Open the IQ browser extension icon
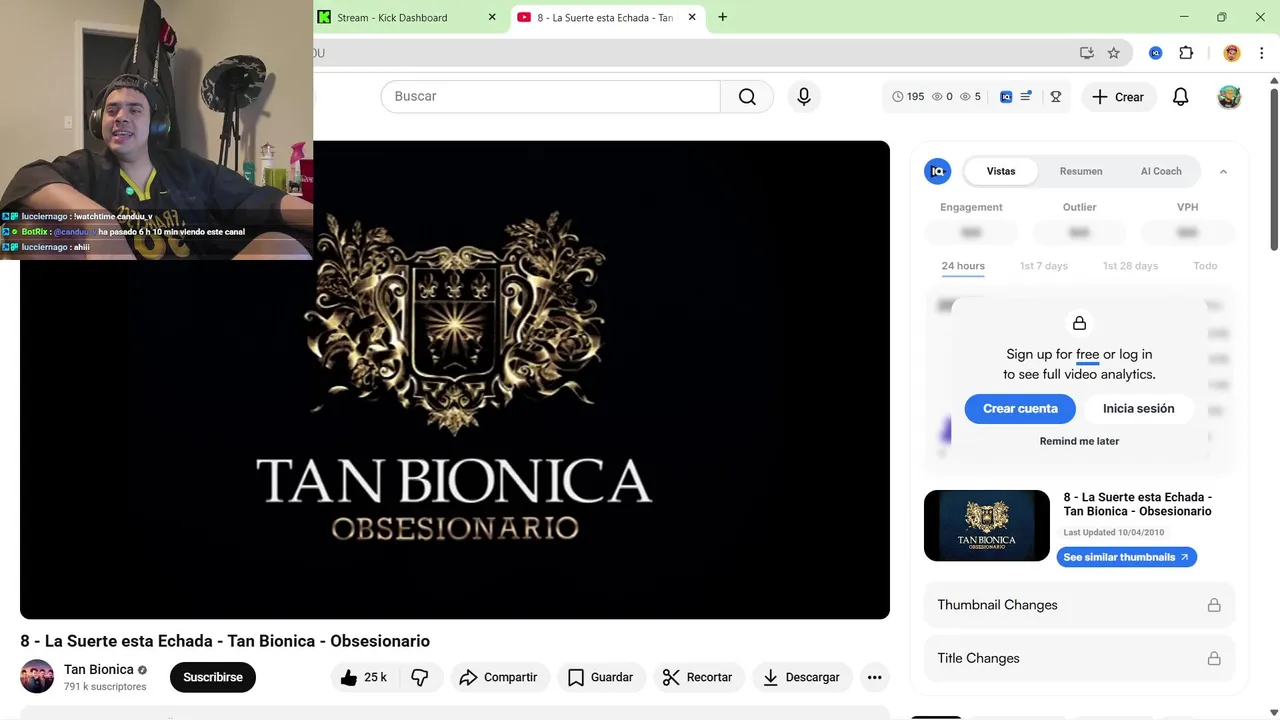This screenshot has width=1280, height=720. coord(1156,53)
